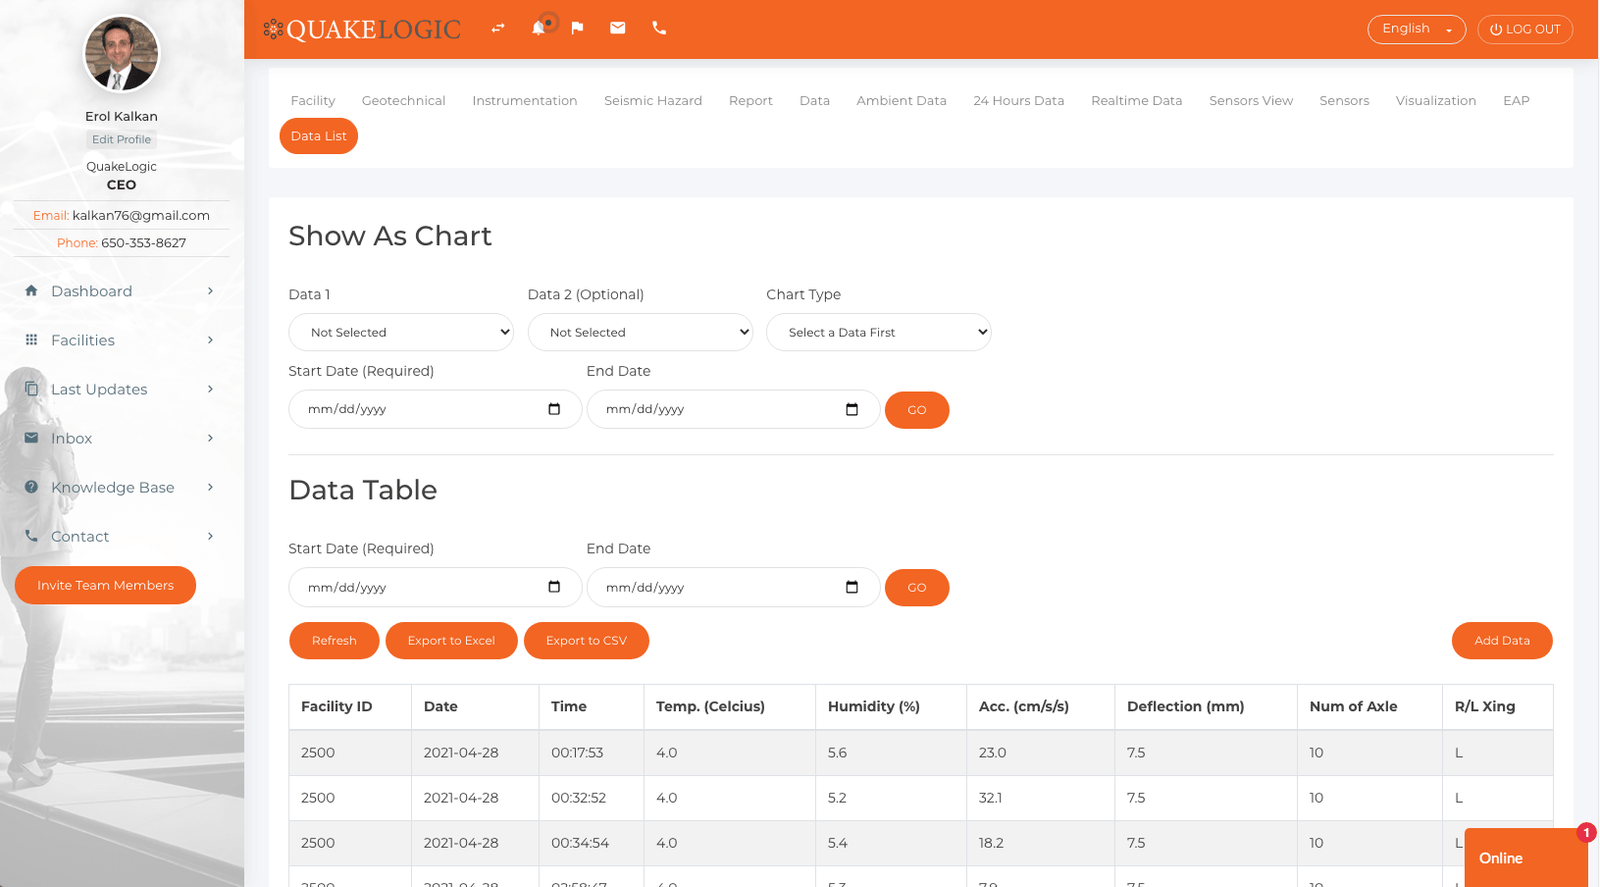The width and height of the screenshot is (1600, 887).
Task: Expand the Chart Type dropdown
Action: pos(878,332)
